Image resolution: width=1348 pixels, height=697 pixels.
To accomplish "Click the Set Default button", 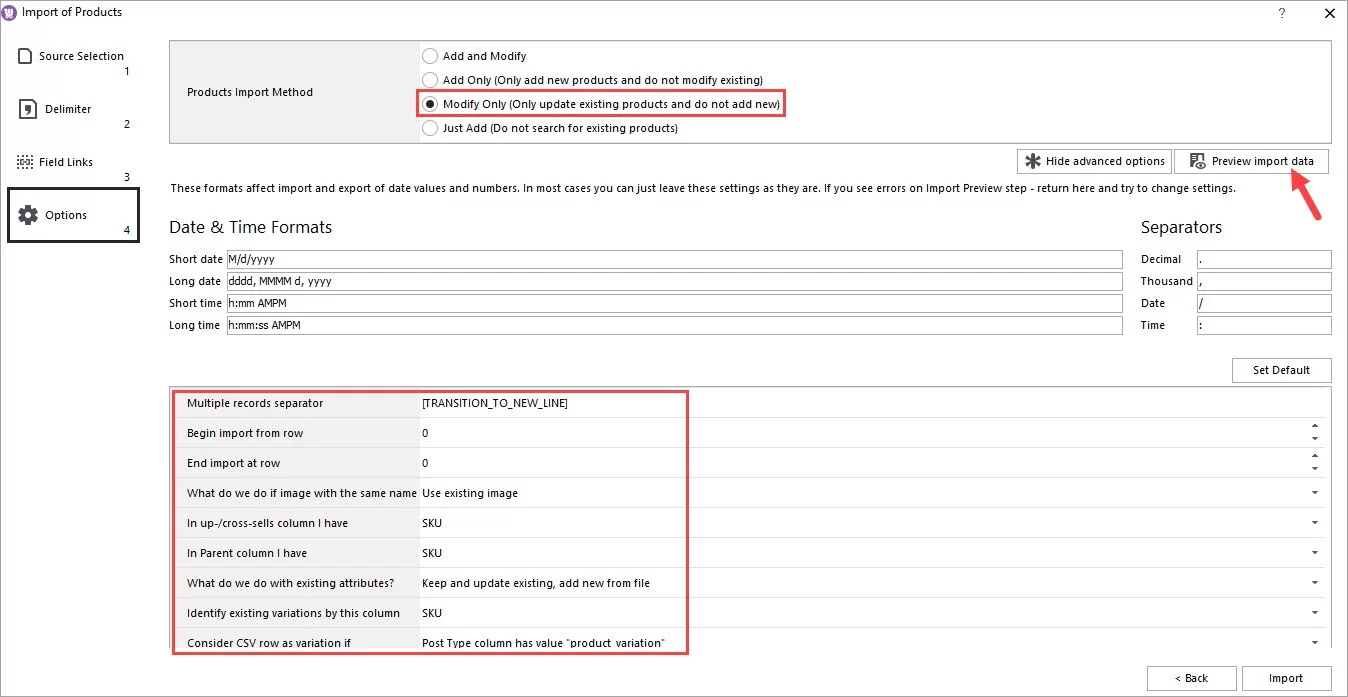I will tap(1281, 370).
